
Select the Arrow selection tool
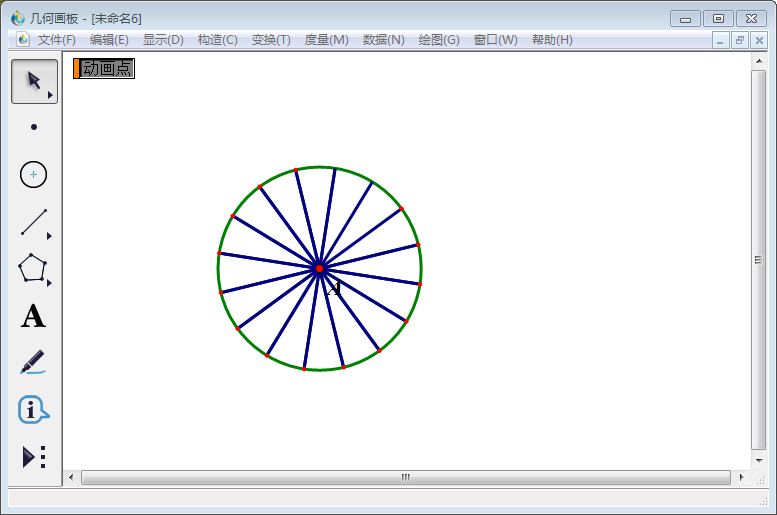[x=34, y=81]
